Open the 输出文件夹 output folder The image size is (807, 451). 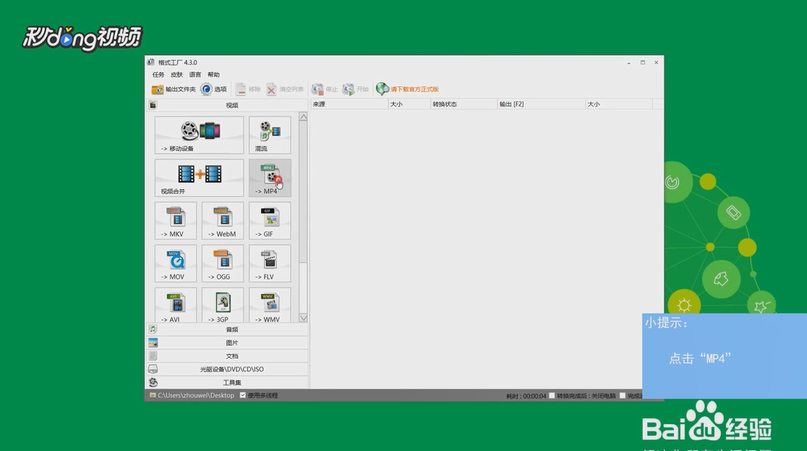pos(173,89)
